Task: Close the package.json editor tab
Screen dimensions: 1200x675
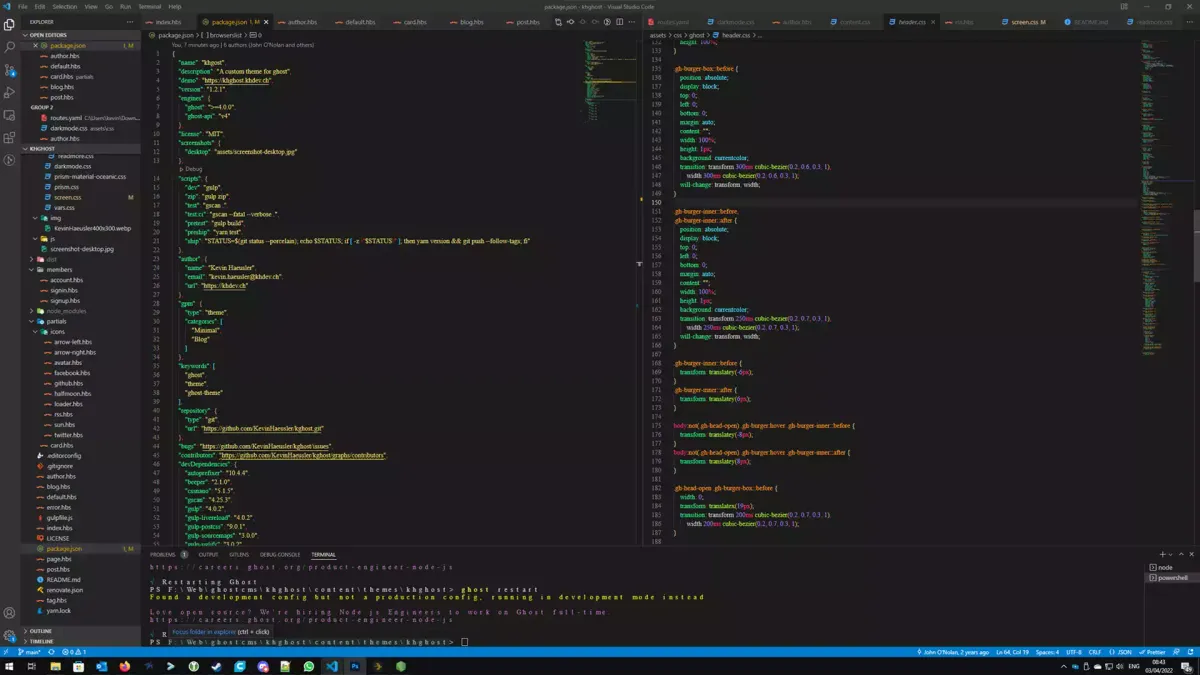Action: pyautogui.click(x=266, y=22)
